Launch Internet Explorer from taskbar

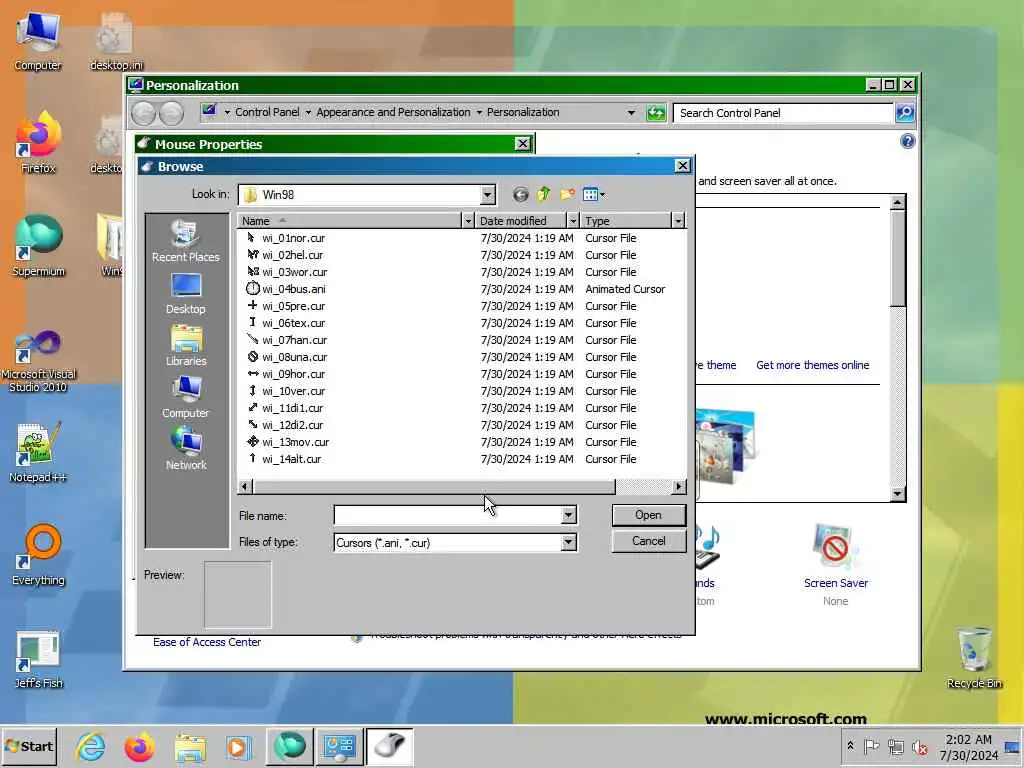(90, 746)
